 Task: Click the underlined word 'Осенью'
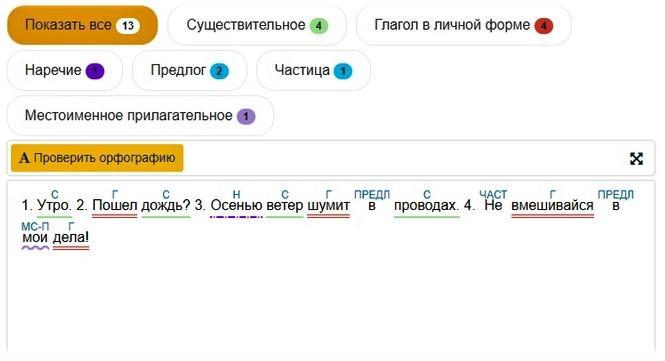[x=236, y=206]
